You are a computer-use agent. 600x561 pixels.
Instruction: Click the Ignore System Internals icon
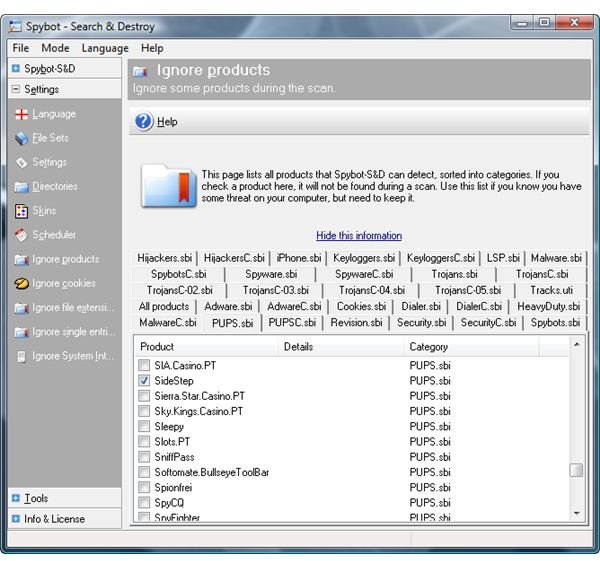21,356
